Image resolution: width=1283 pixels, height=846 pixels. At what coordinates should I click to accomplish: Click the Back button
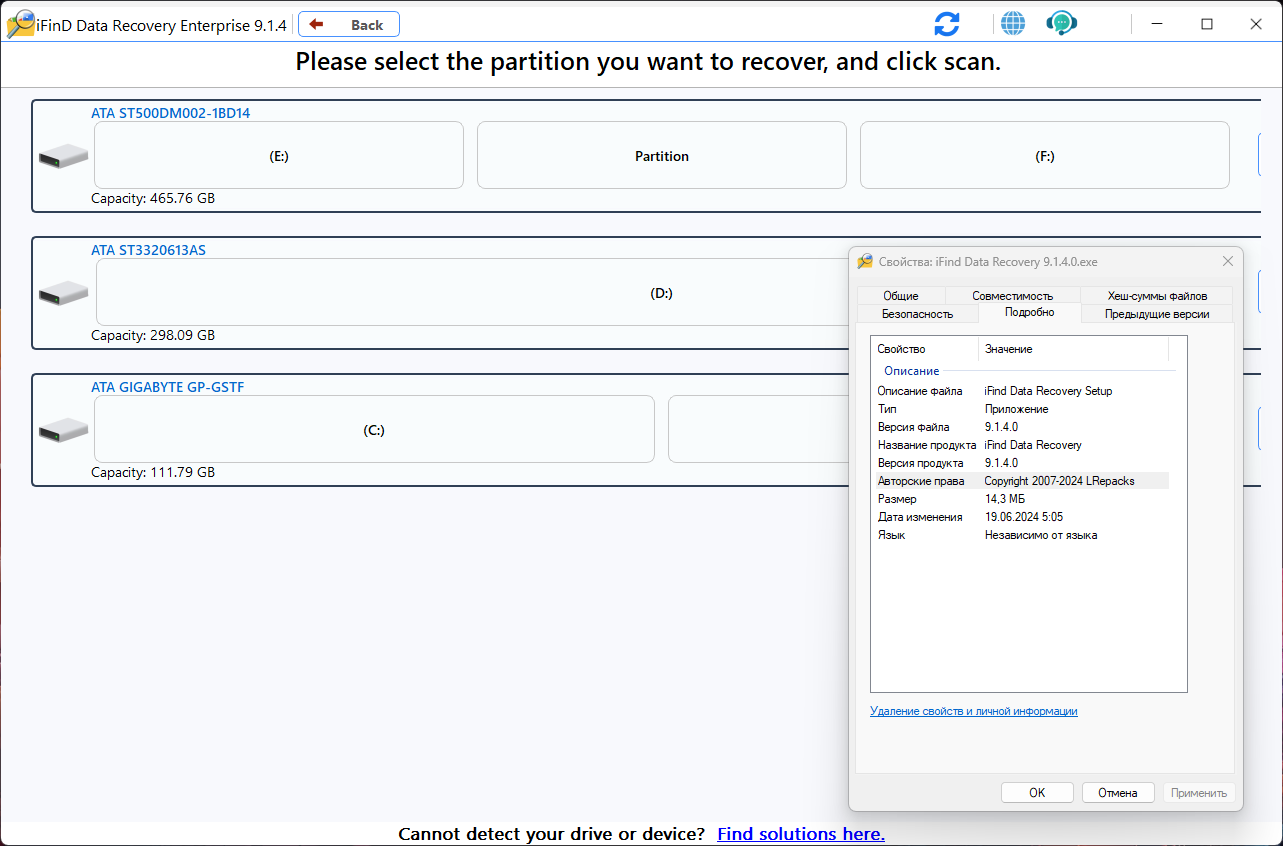click(349, 24)
